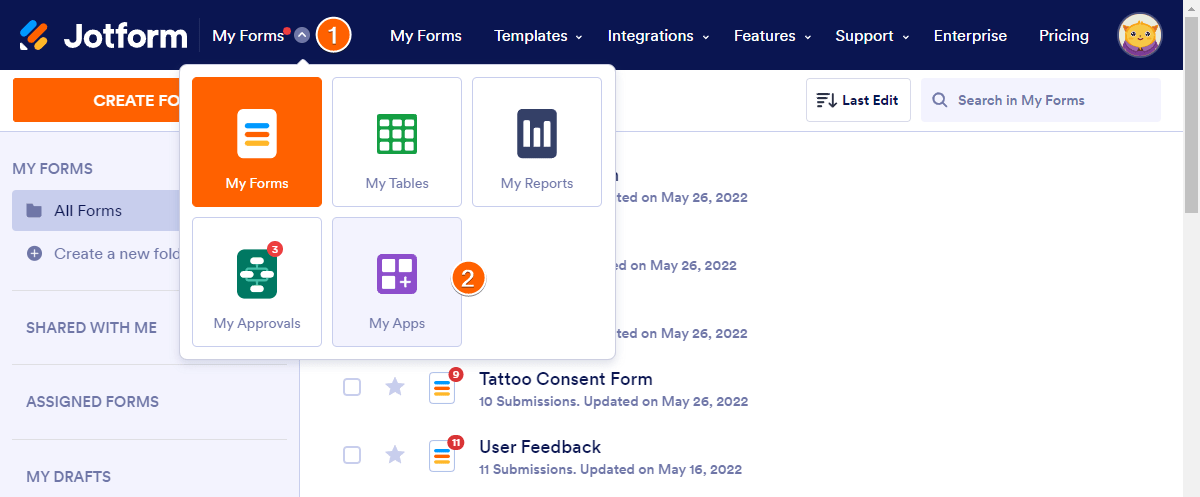Click the orange My Forms tile
The height and width of the screenshot is (497, 1200).
click(x=257, y=142)
